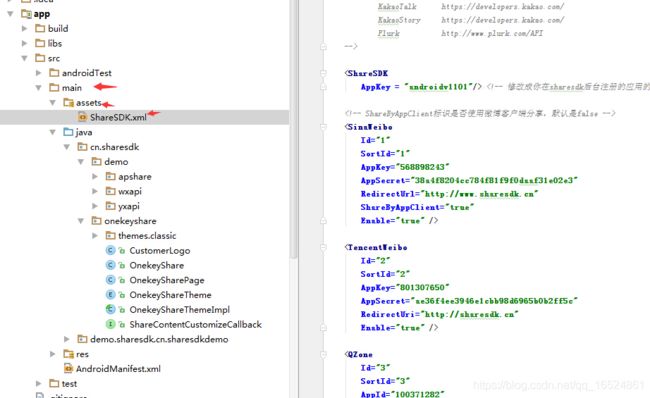Expand the androidTest folder arrow

(x=39, y=73)
